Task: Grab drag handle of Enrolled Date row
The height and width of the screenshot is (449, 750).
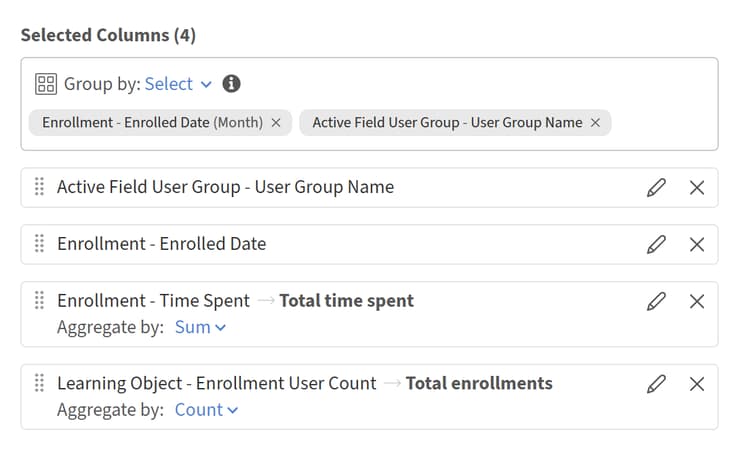Action: click(40, 243)
